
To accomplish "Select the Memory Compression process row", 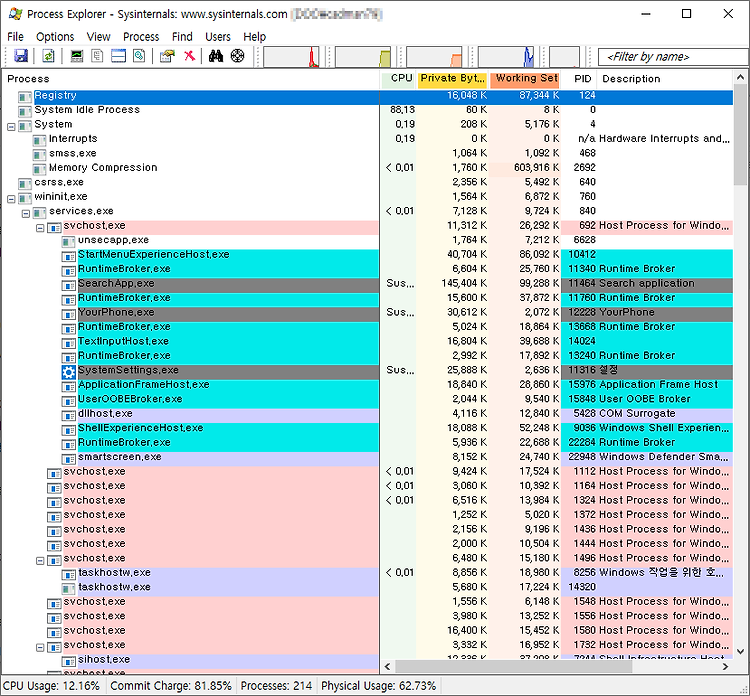I will 367,168.
